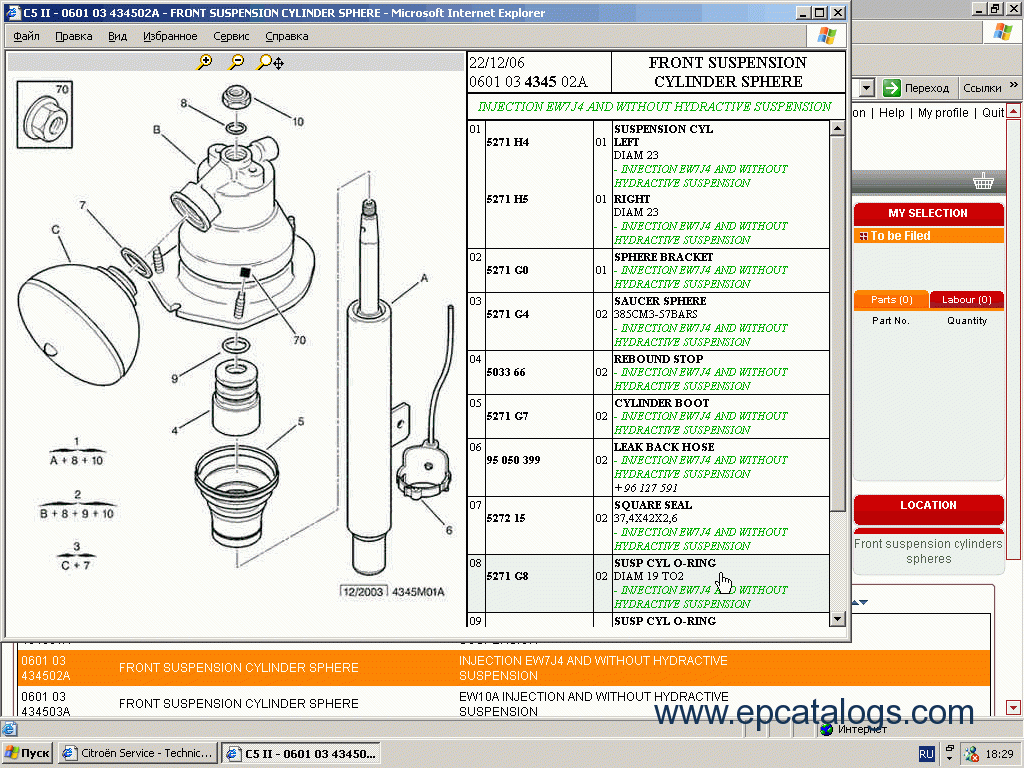The image size is (1024, 768).
Task: Click the MY SELECTION header
Action: 928,213
